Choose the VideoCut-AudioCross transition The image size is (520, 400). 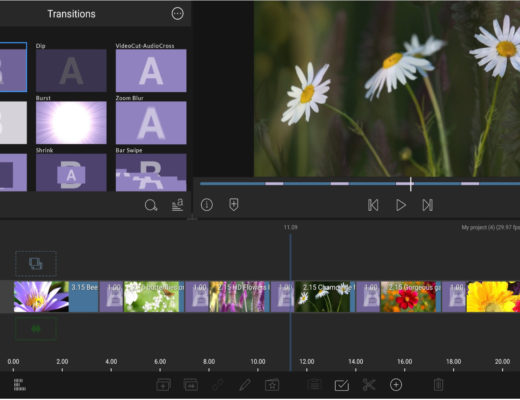pos(151,70)
